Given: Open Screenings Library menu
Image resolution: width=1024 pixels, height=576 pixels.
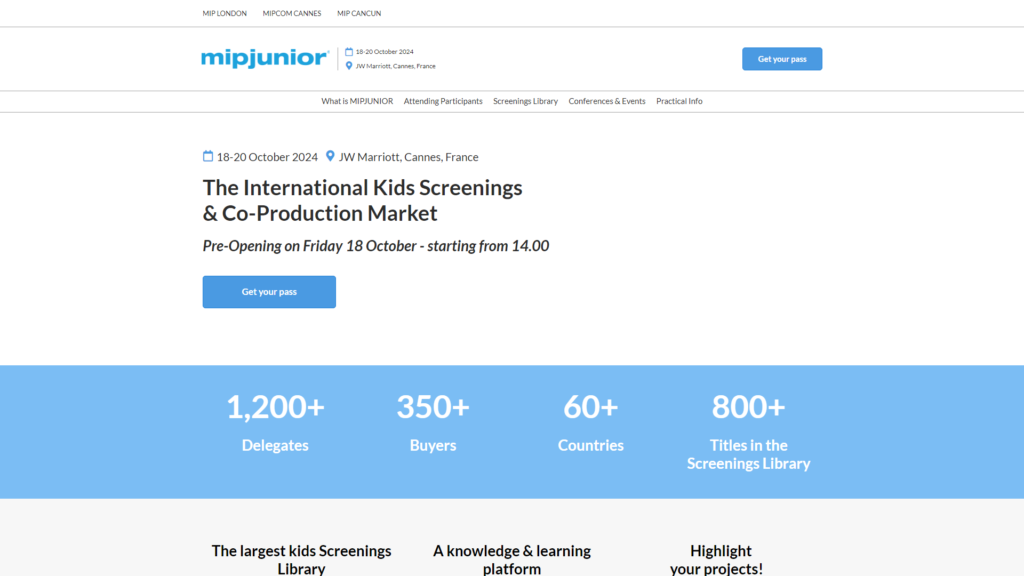Looking at the screenshot, I should 525,101.
